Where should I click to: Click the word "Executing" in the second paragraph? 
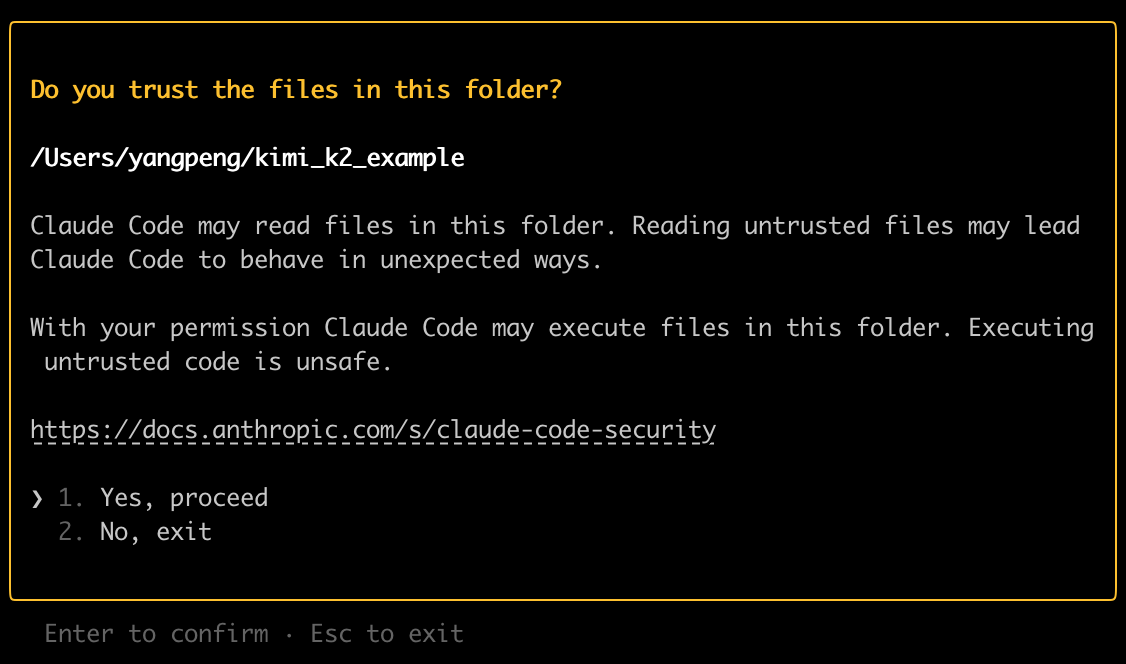tap(1031, 328)
